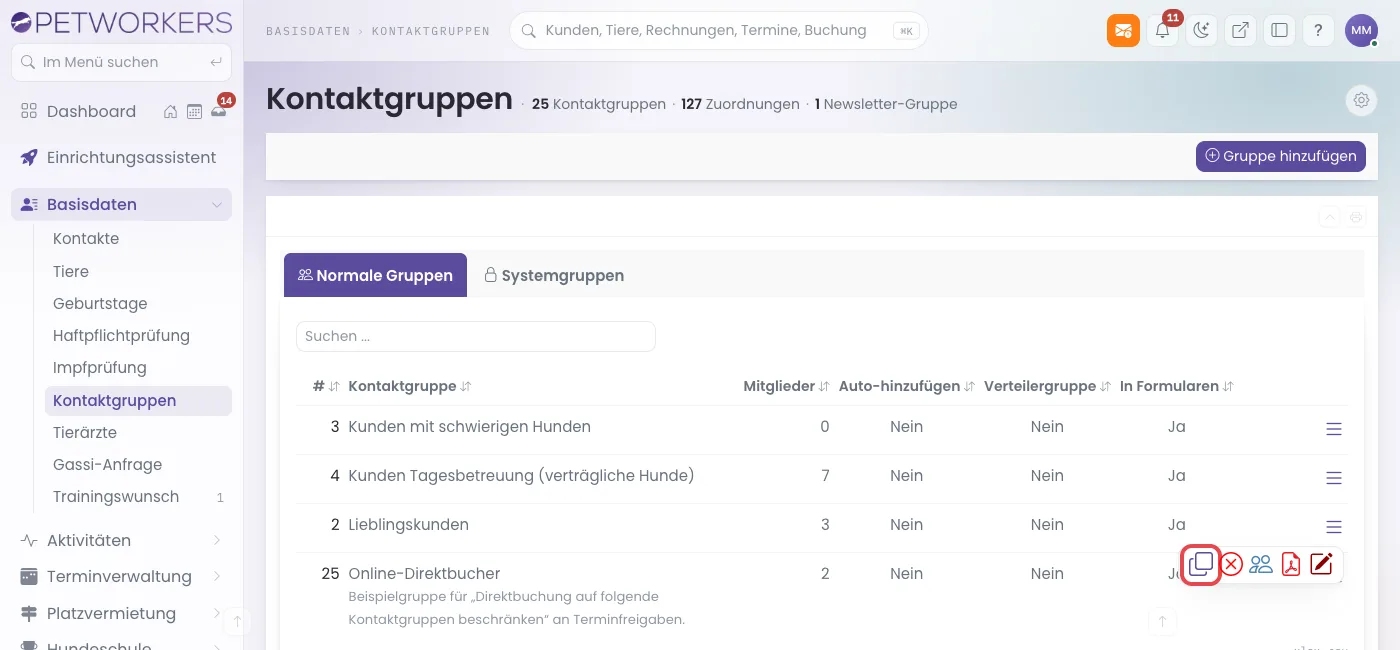1400x650 pixels.
Task: Collapse the Basisdaten menu section
Action: coord(217,204)
